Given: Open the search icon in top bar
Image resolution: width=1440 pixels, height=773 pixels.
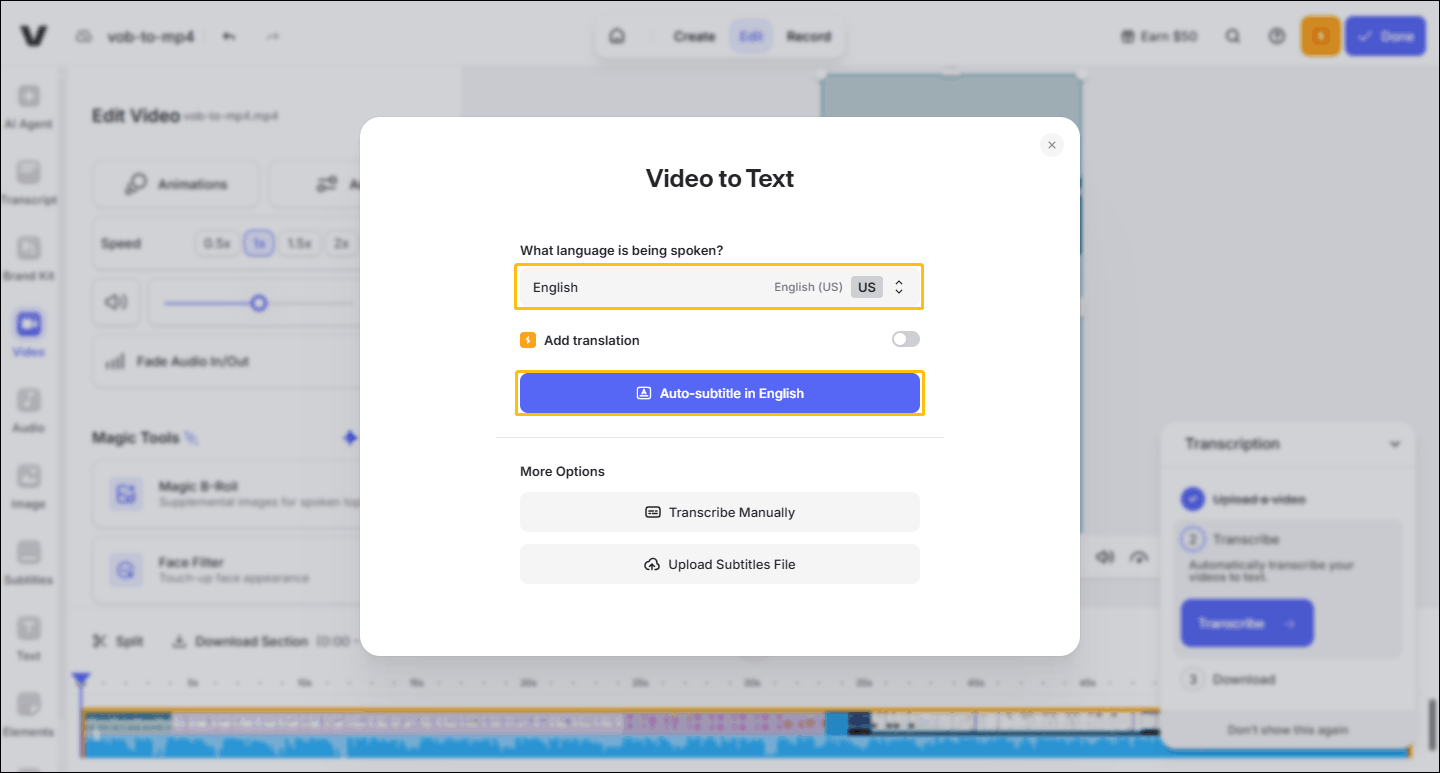Looking at the screenshot, I should pyautogui.click(x=1233, y=36).
